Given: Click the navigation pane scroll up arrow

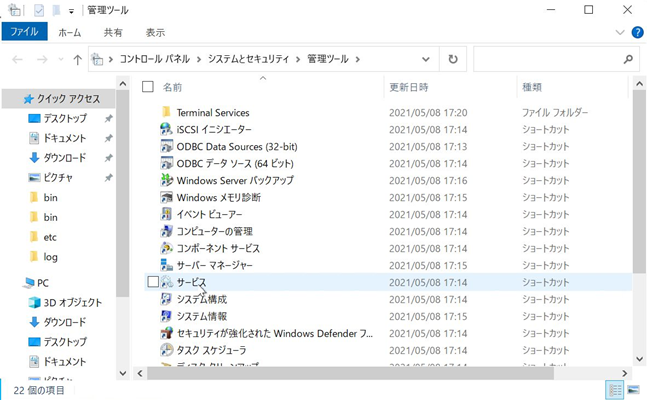Looking at the screenshot, I should 123,84.
